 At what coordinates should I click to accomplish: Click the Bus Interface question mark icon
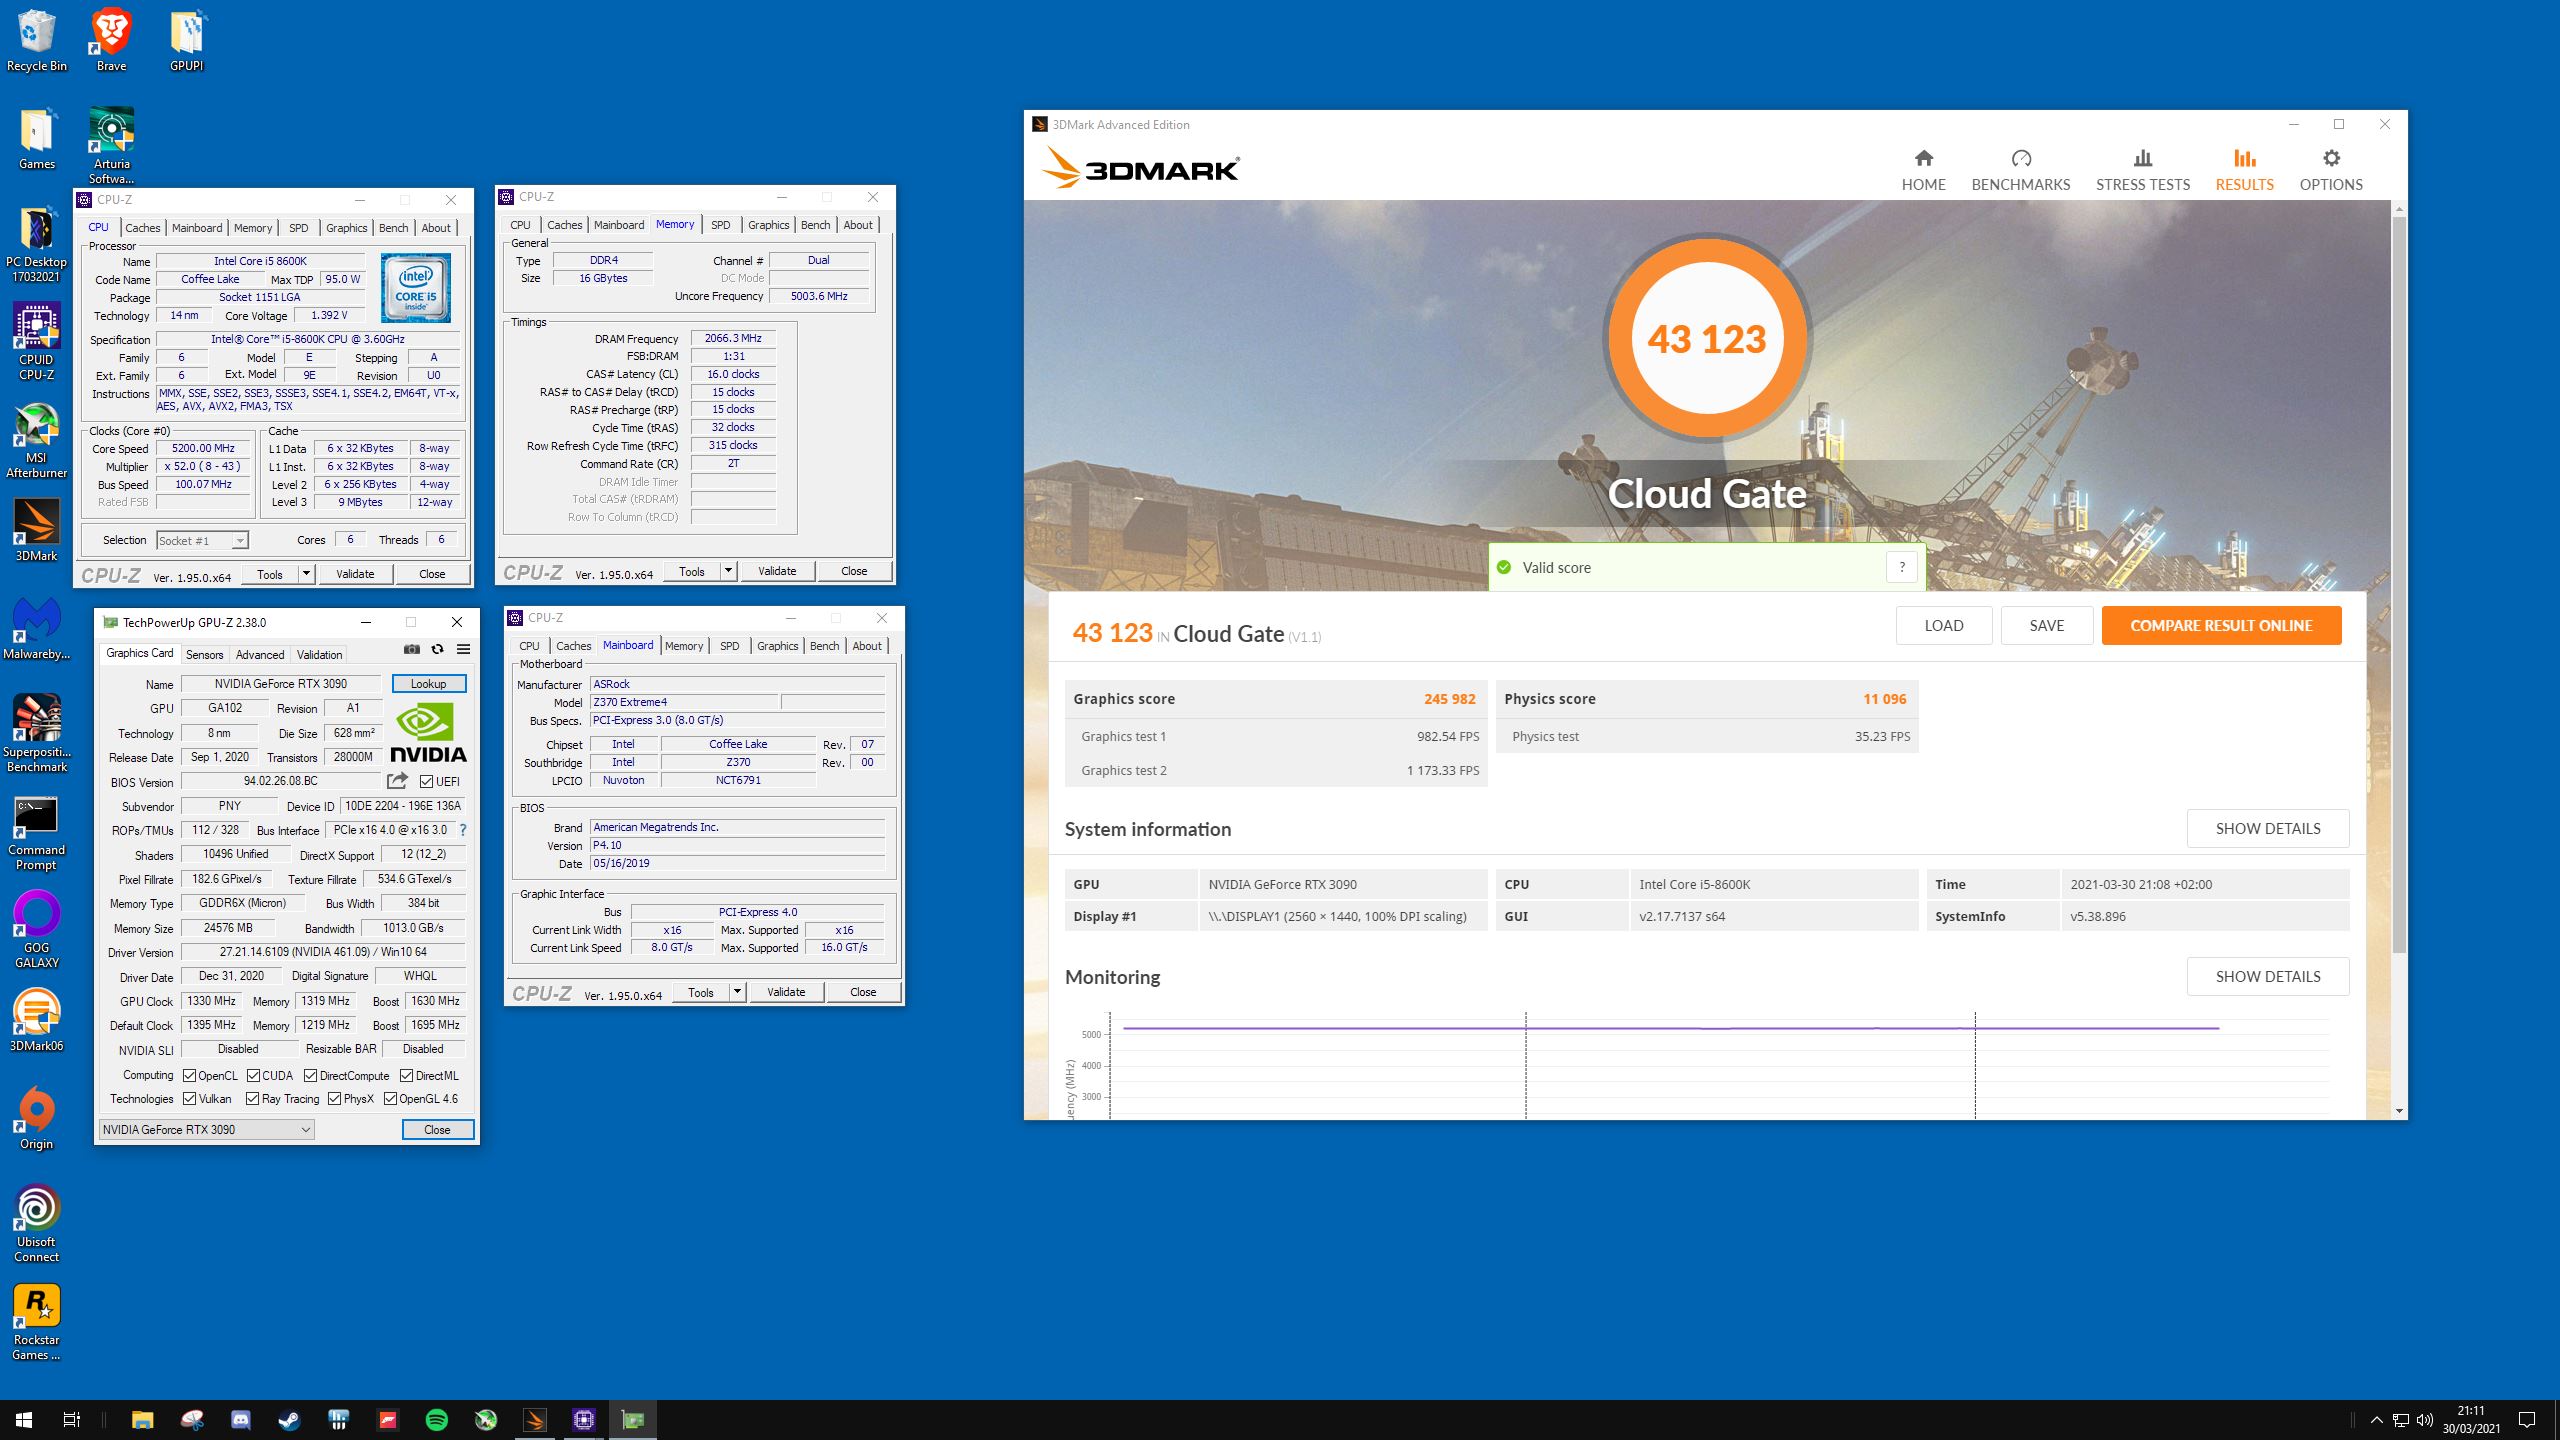(462, 830)
